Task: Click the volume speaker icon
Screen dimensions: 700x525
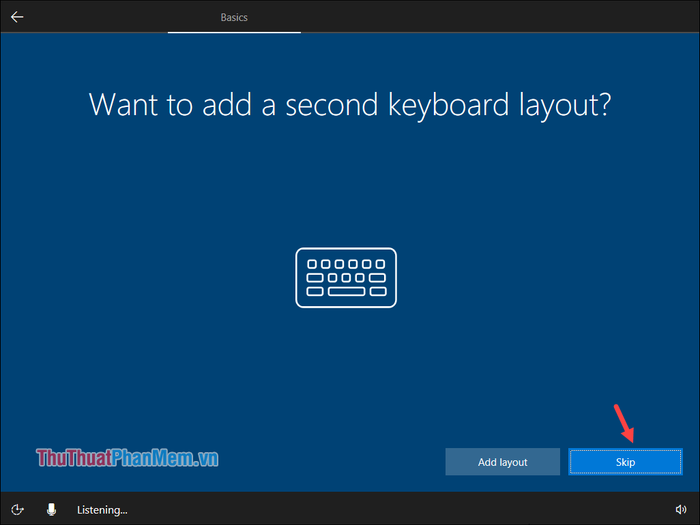Action: 681,509
